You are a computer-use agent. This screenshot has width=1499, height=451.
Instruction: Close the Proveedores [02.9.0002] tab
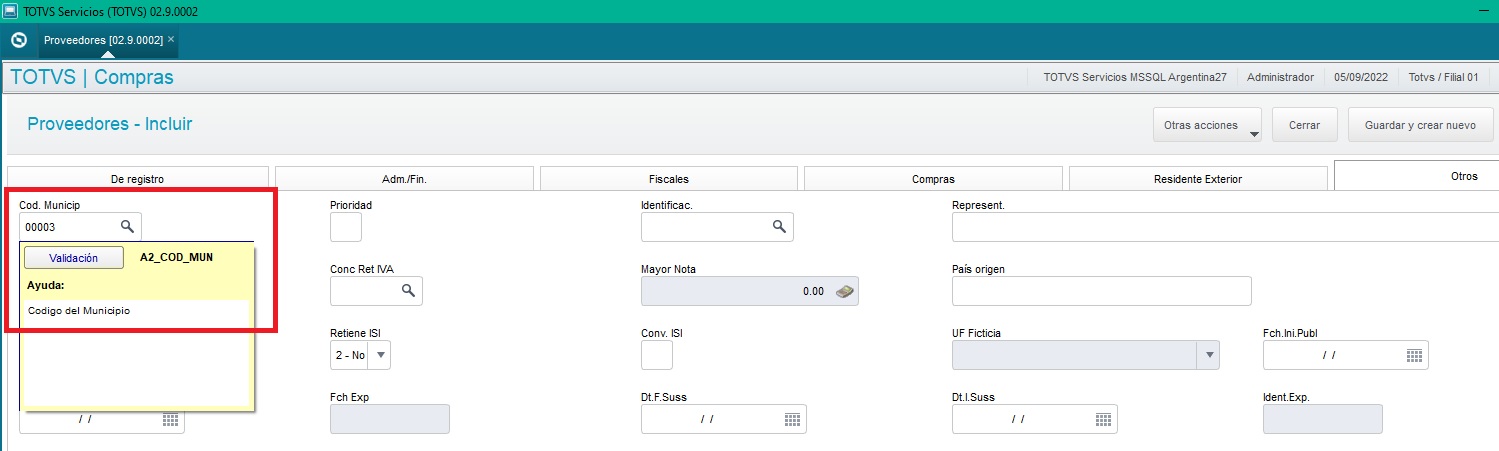(171, 39)
